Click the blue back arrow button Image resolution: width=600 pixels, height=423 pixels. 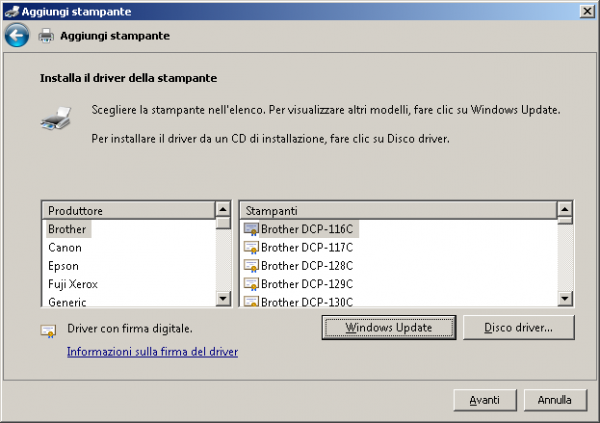pos(16,36)
